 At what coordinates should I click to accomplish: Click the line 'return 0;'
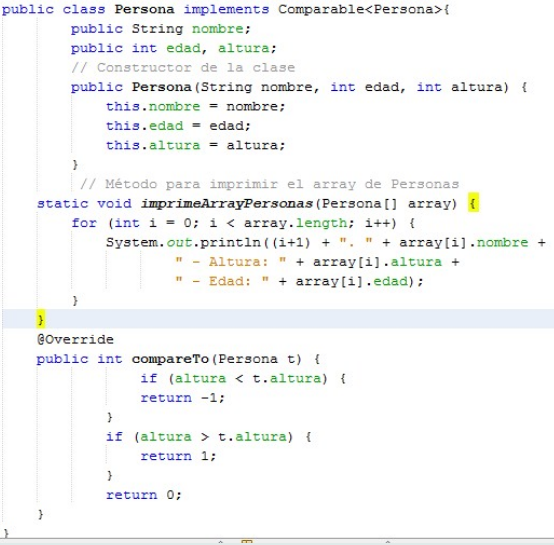click(x=143, y=495)
